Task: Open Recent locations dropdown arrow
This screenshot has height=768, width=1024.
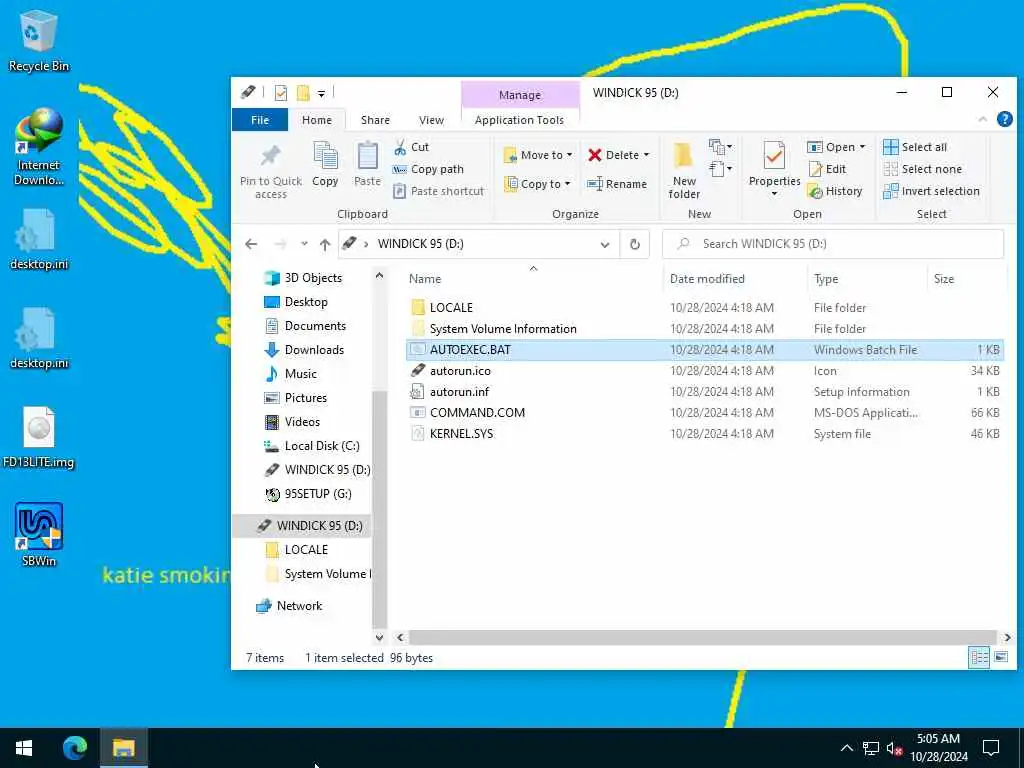Action: coord(304,244)
